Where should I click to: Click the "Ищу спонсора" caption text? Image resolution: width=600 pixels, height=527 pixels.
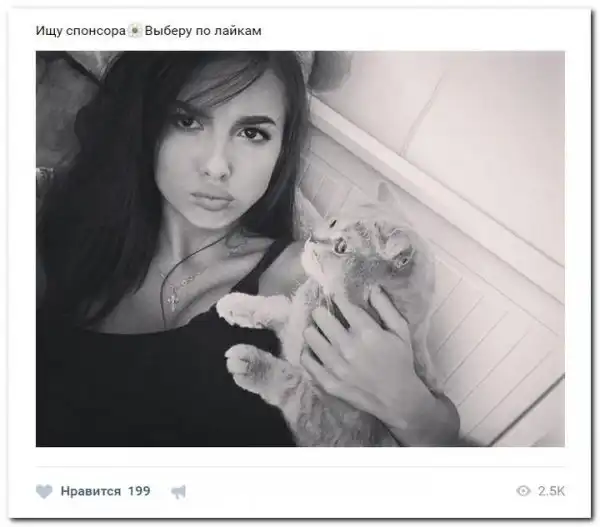pyautogui.click(x=81, y=31)
